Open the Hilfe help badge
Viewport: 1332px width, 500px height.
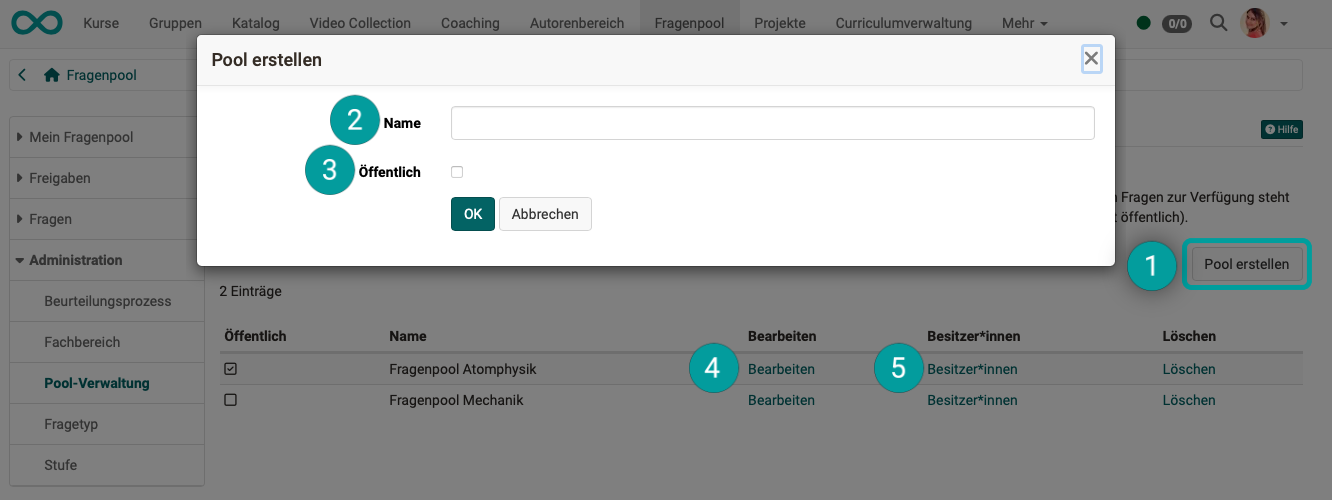1282,129
